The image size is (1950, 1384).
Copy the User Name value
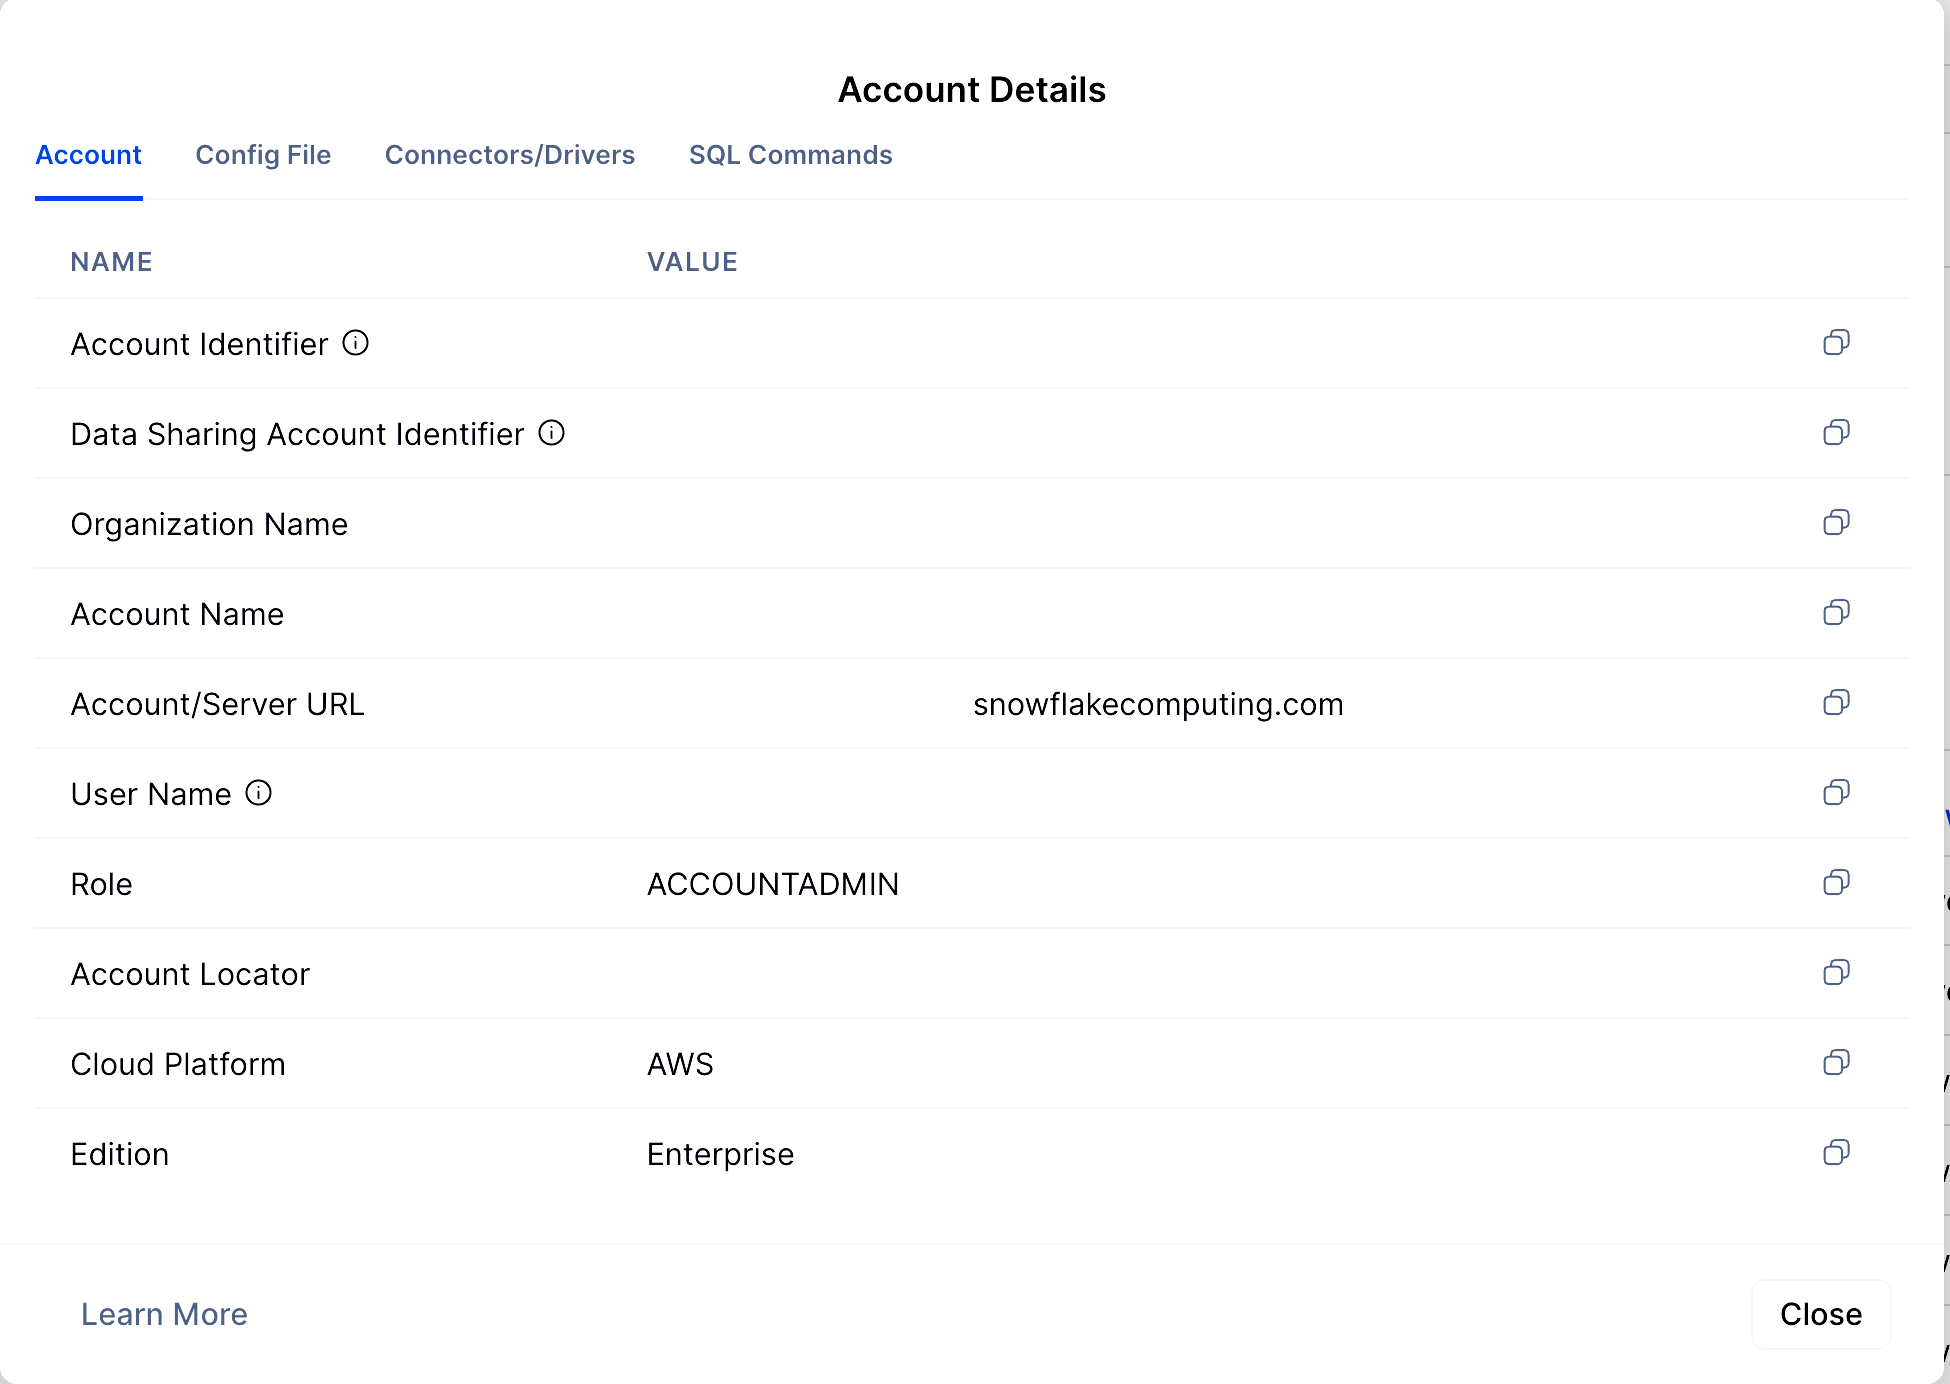point(1836,793)
